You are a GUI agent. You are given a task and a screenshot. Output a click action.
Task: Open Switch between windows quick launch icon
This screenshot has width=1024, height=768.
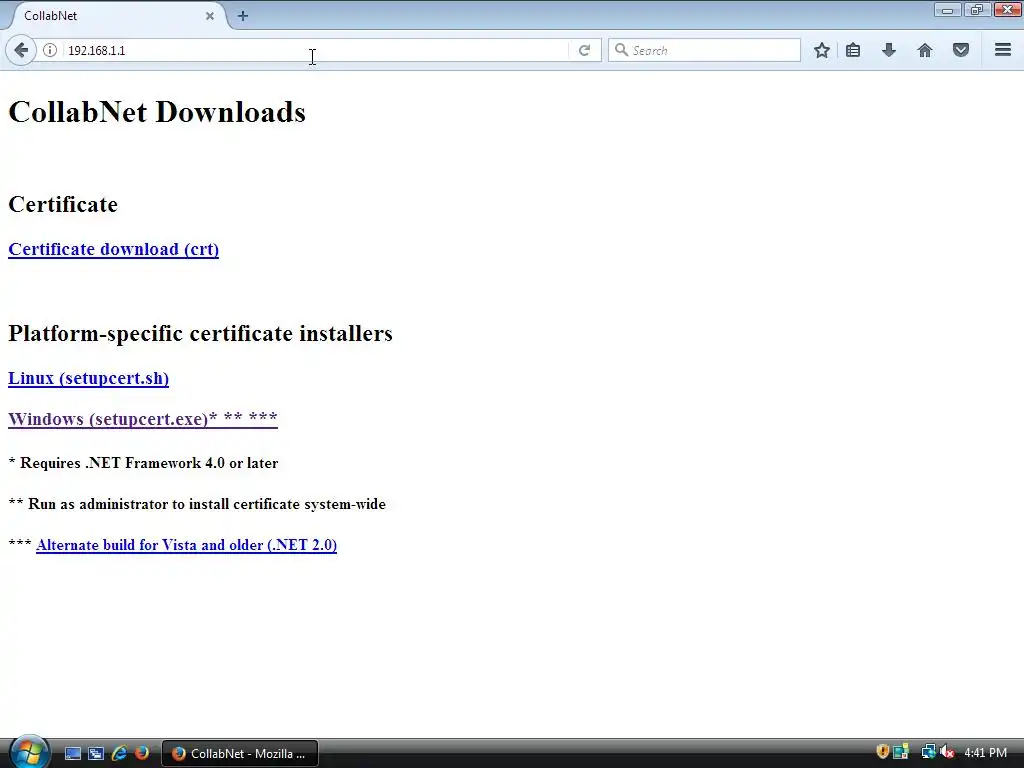pyautogui.click(x=96, y=754)
